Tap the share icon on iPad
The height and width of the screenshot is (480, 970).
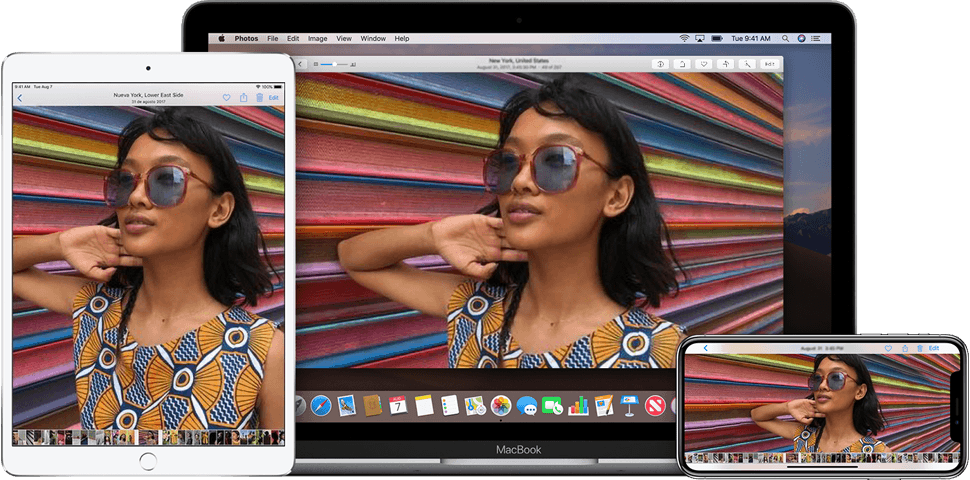pyautogui.click(x=243, y=98)
